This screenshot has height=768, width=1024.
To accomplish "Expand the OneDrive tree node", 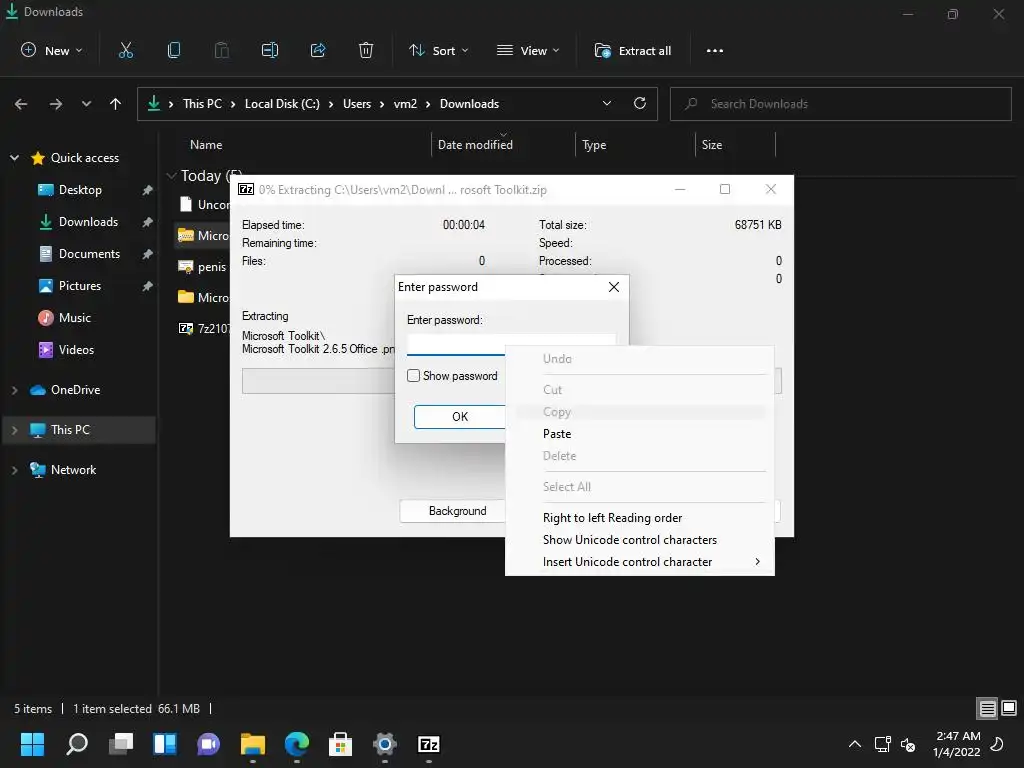I will [x=14, y=390].
